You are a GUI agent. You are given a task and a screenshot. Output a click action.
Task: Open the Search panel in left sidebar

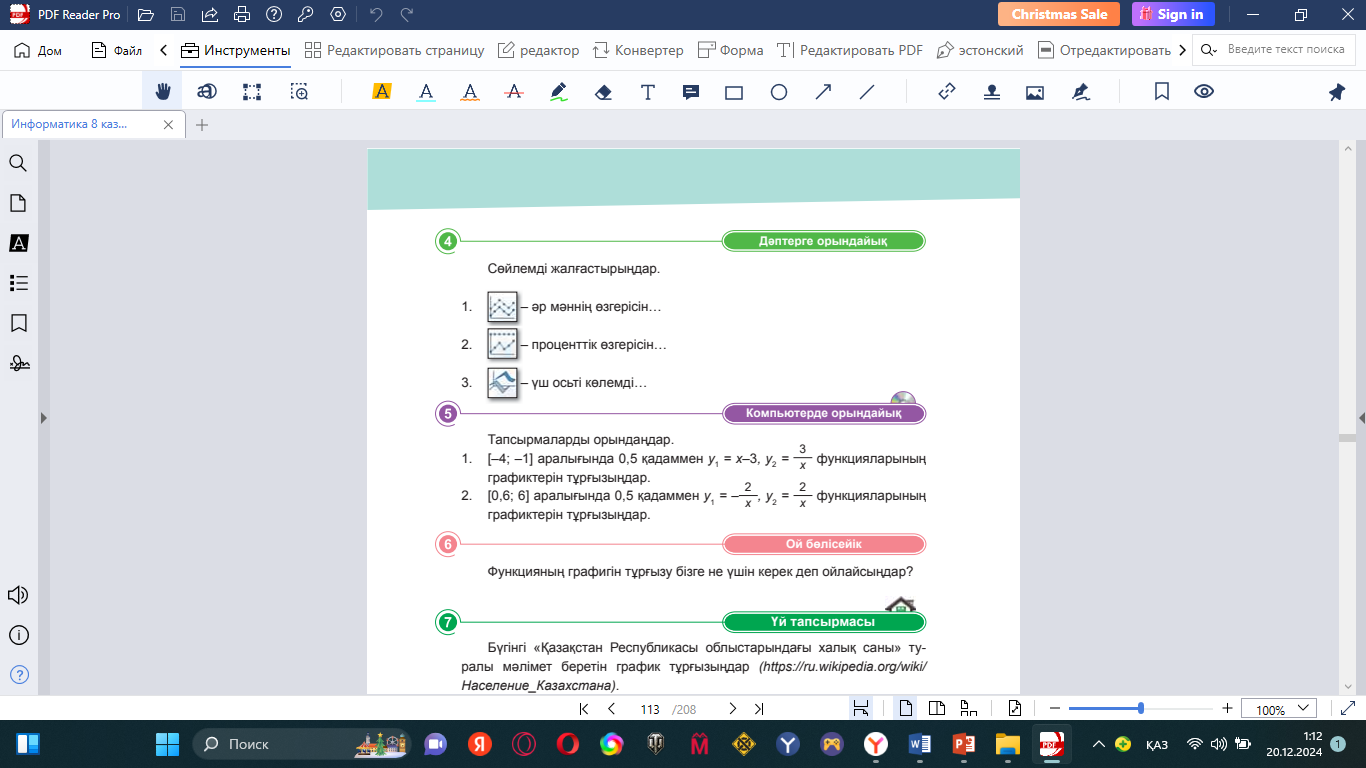pyautogui.click(x=18, y=163)
